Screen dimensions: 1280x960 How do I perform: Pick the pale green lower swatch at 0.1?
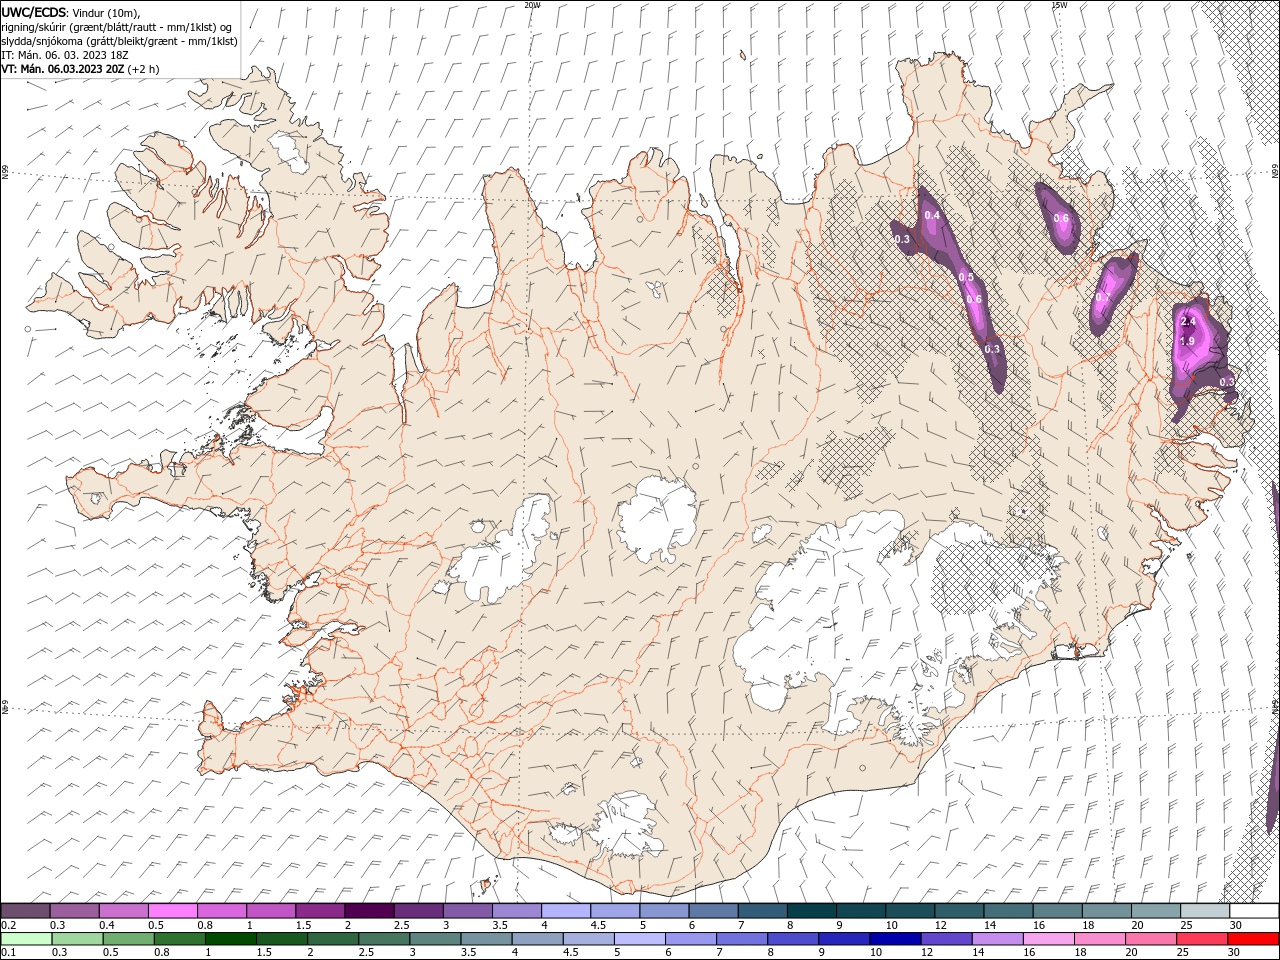click(x=27, y=939)
